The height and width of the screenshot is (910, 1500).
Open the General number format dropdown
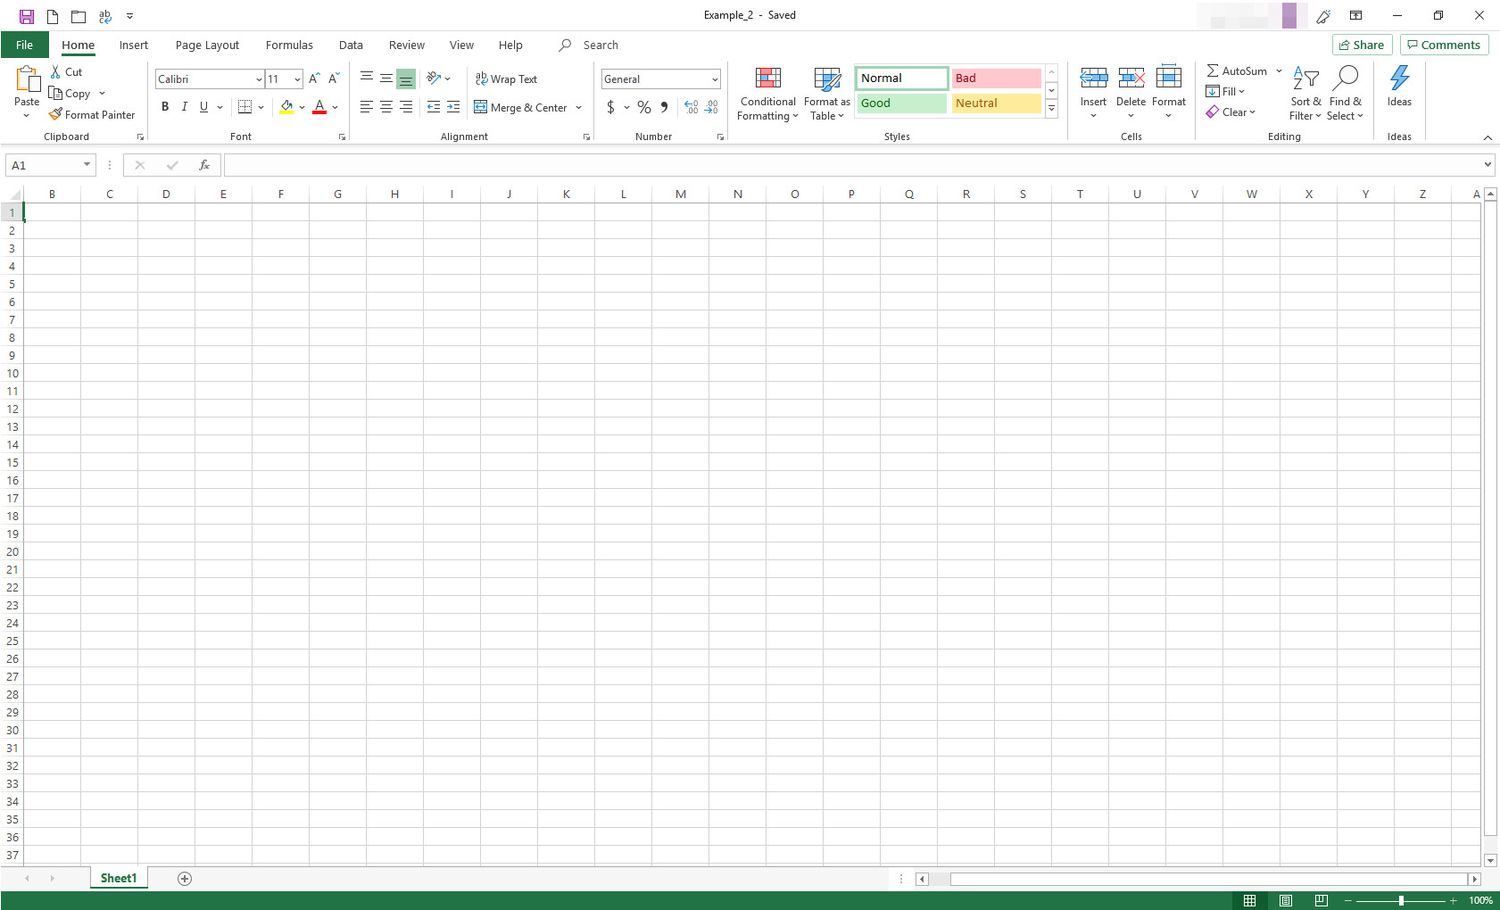click(x=714, y=79)
